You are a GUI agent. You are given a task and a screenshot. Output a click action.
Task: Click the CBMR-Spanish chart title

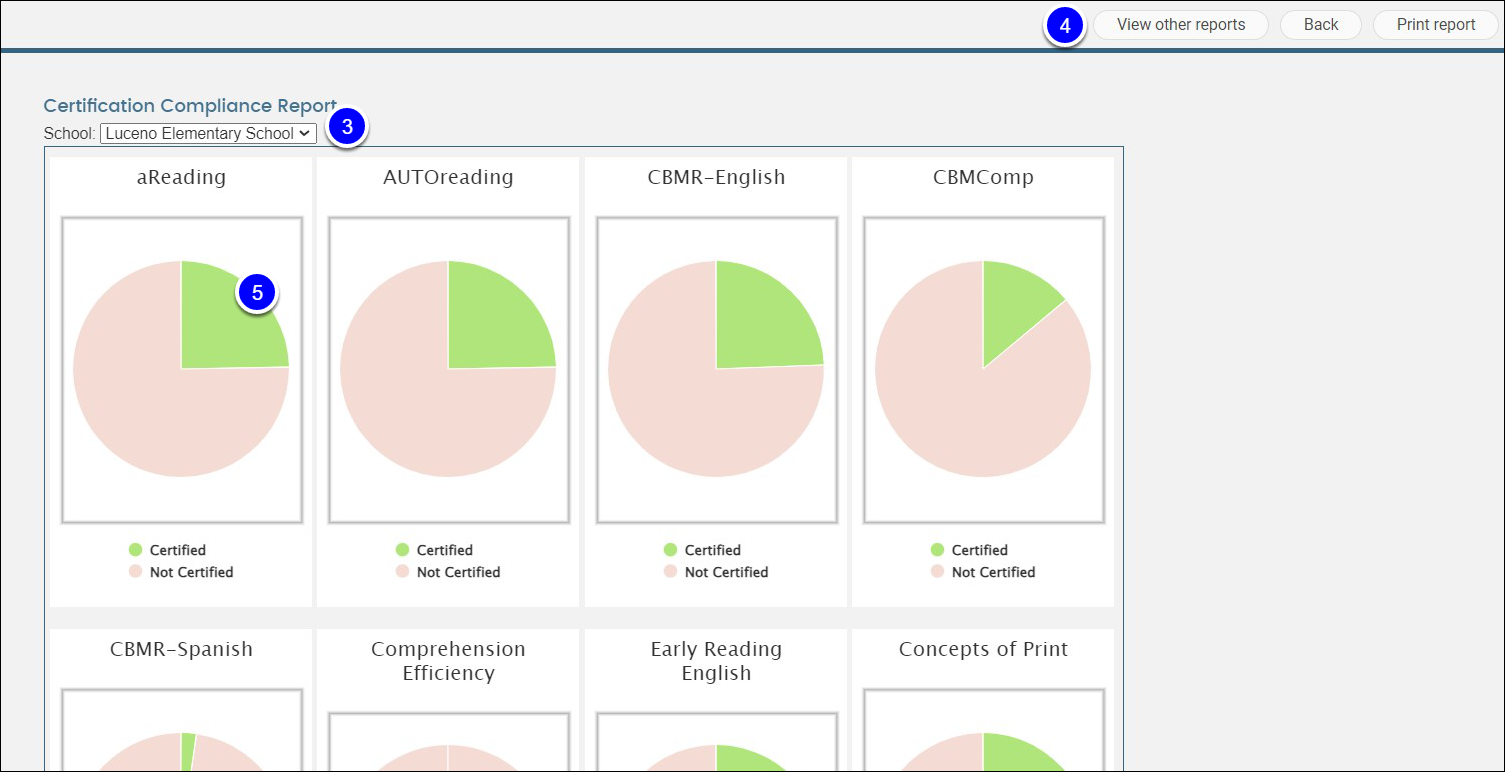coord(181,650)
